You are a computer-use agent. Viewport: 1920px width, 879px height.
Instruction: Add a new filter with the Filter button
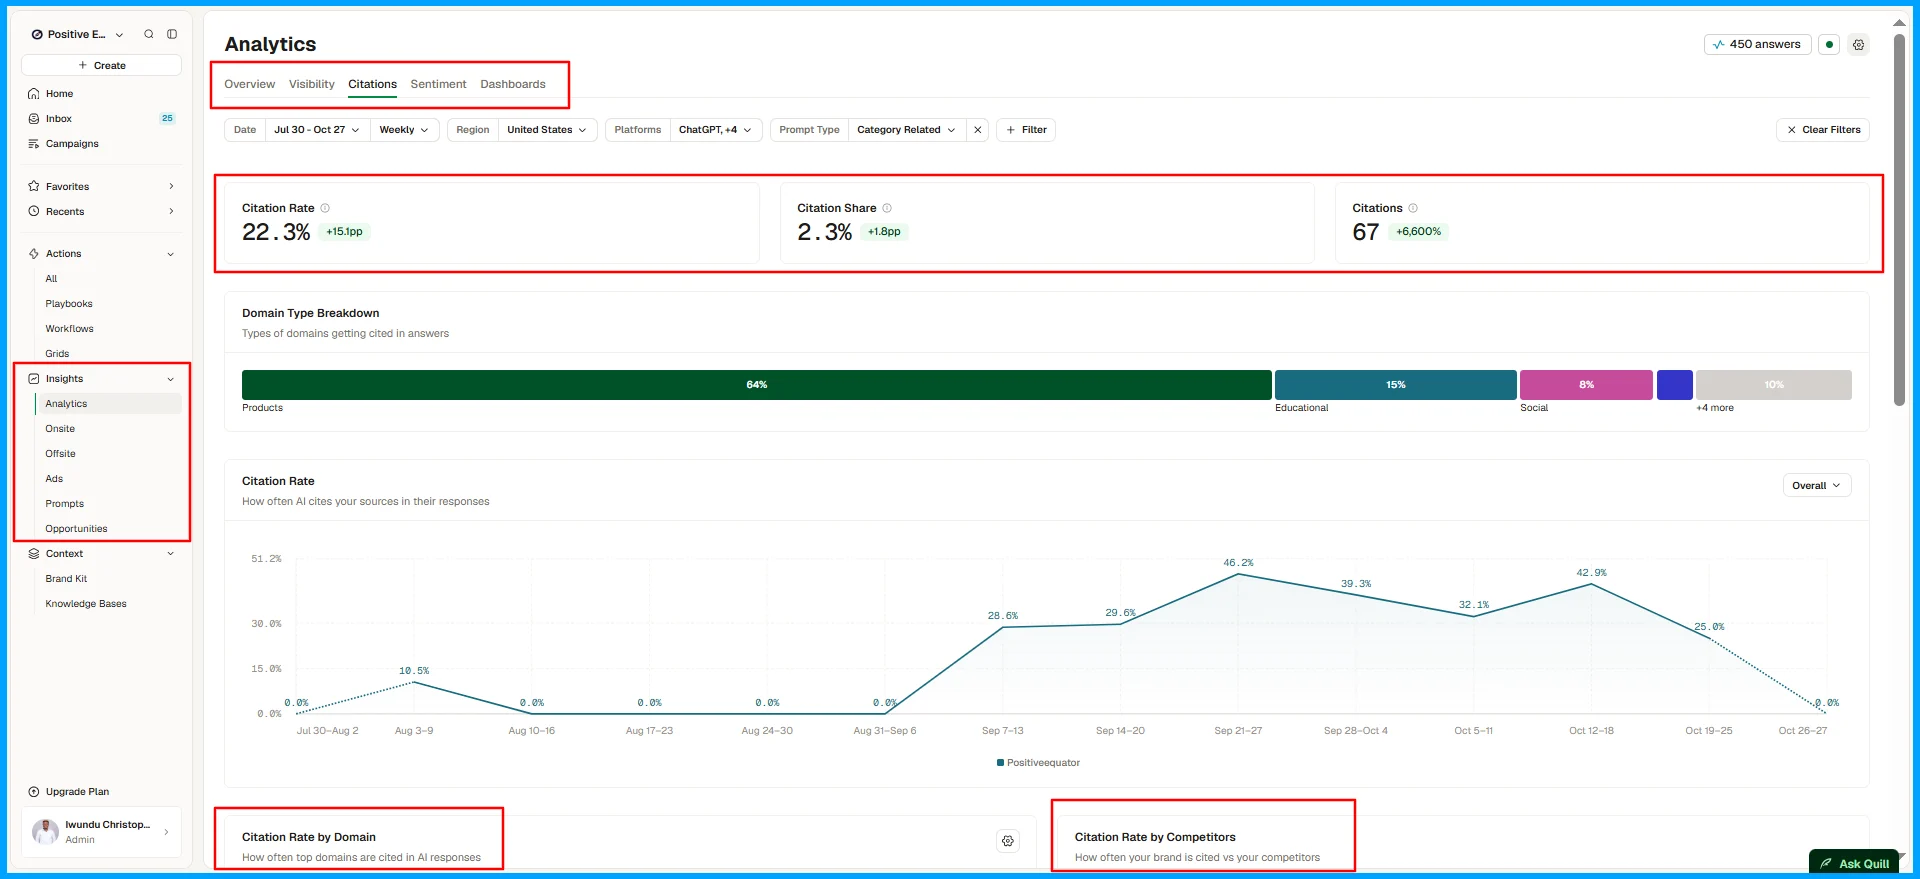1026,130
